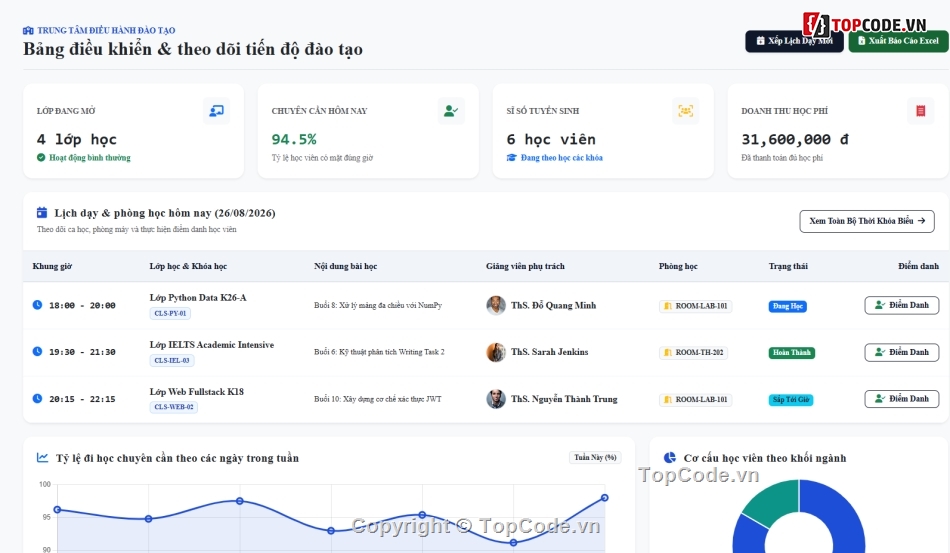Click the red receipt icon on Doanh Thu Học Phí
This screenshot has width=950, height=553.
click(x=920, y=111)
